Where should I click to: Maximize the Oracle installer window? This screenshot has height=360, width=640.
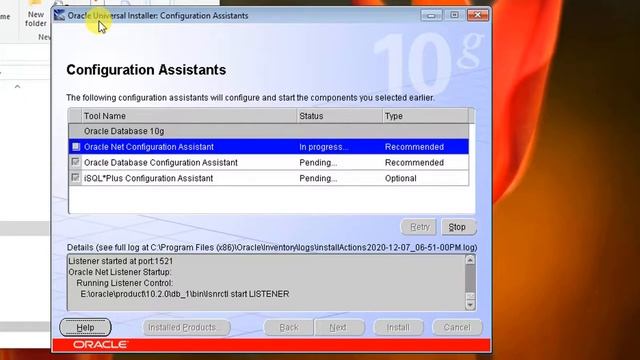tap(454, 15)
